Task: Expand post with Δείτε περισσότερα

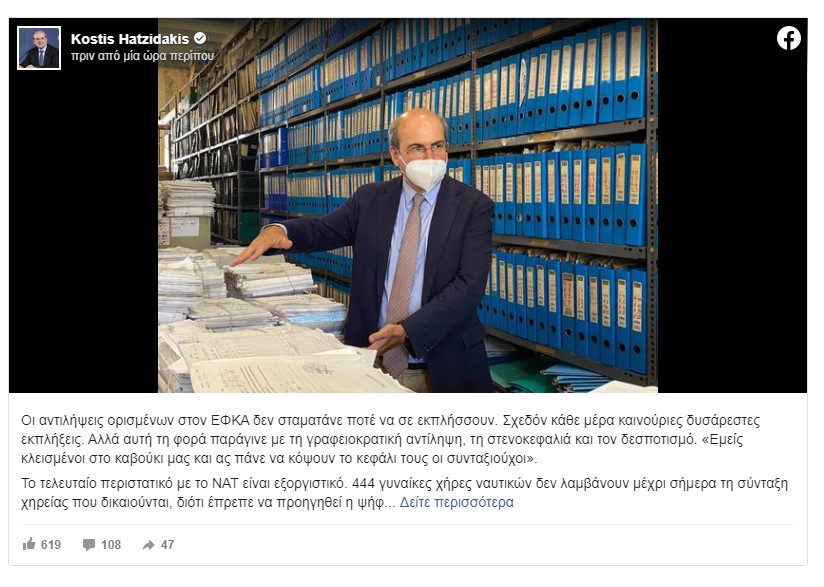Action: 457,502
